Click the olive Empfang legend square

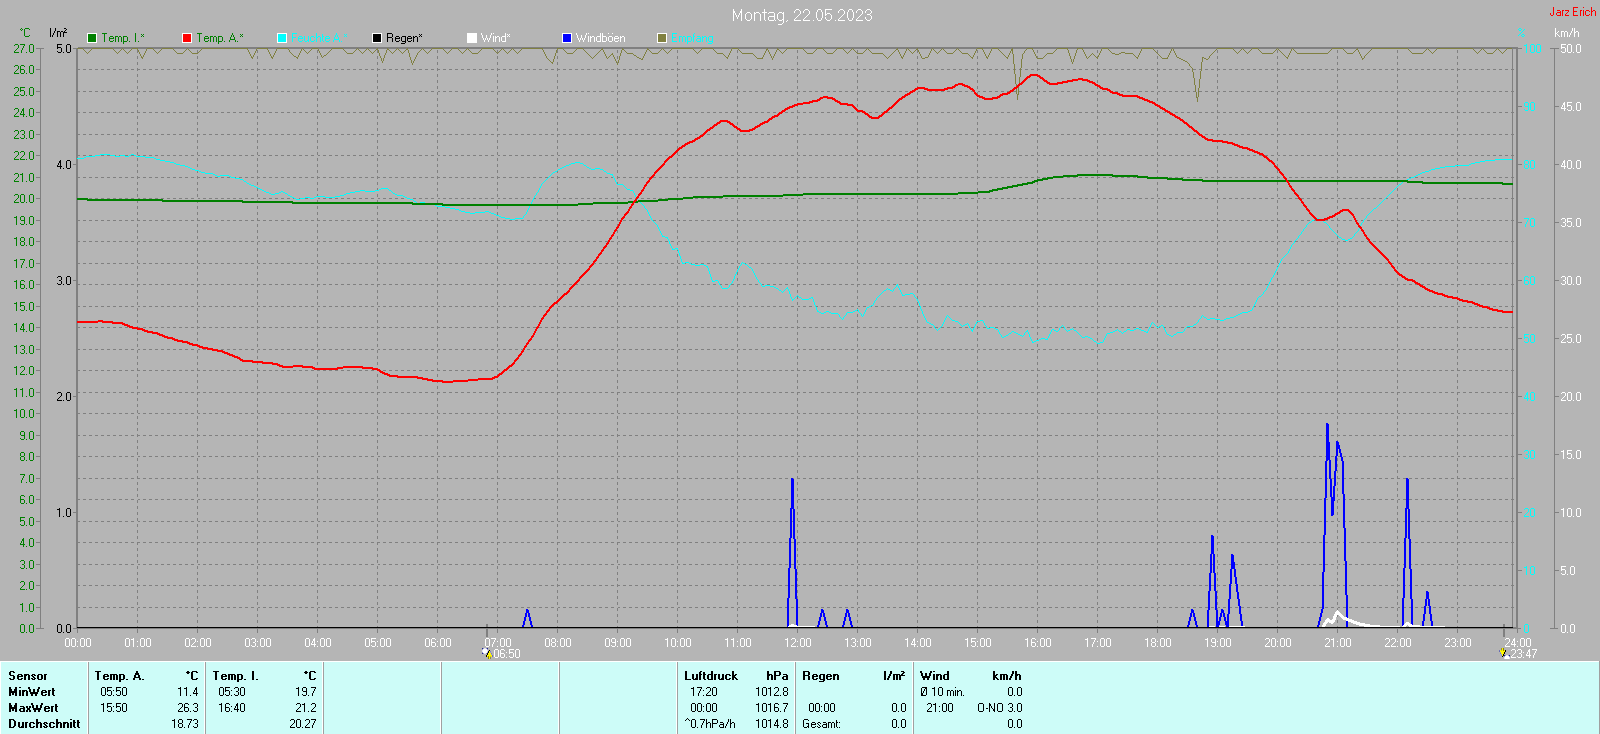662,38
